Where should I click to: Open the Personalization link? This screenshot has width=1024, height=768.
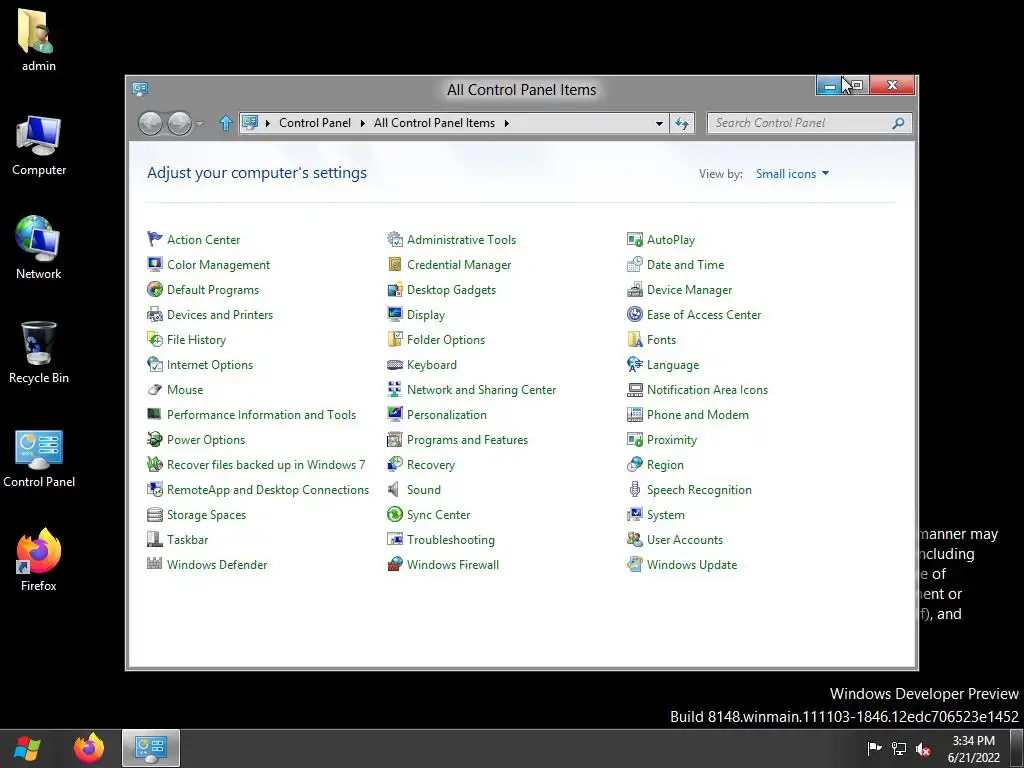click(447, 415)
